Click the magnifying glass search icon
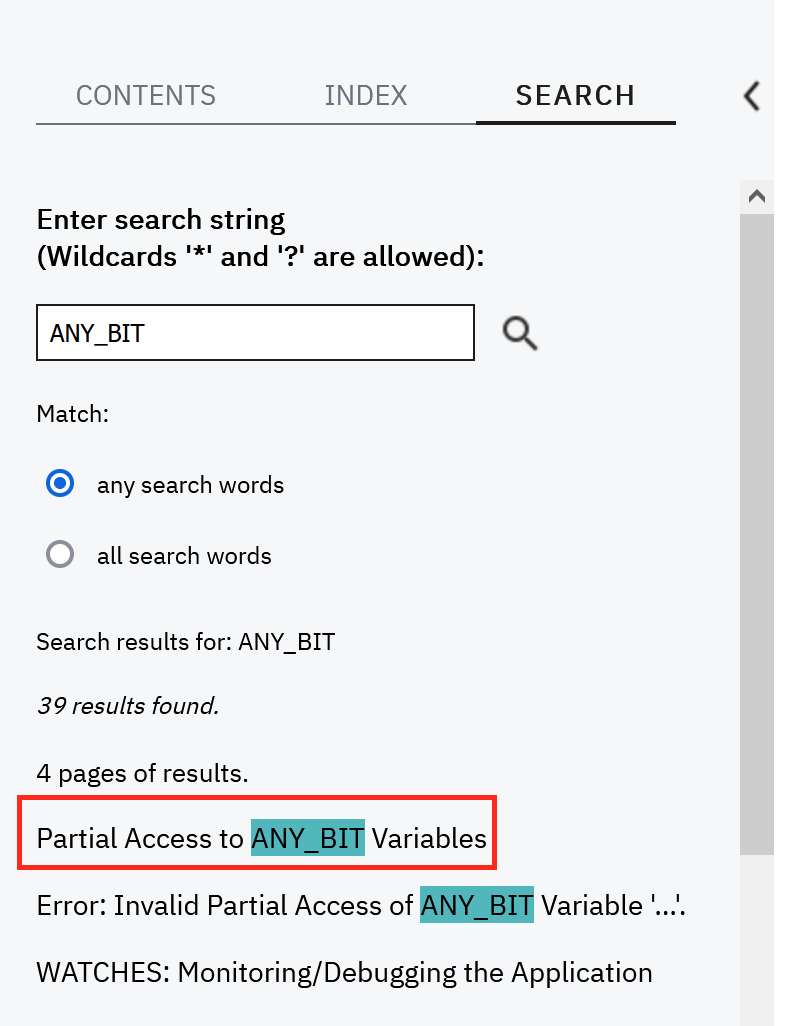 (x=520, y=334)
